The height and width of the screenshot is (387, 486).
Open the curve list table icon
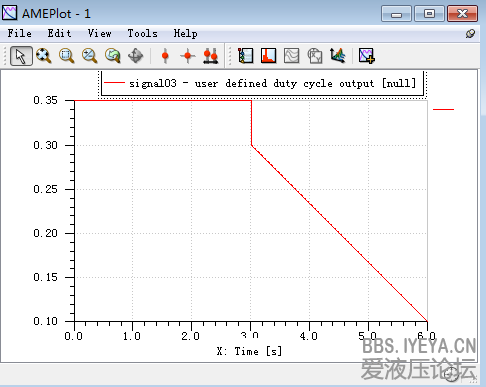[246, 56]
